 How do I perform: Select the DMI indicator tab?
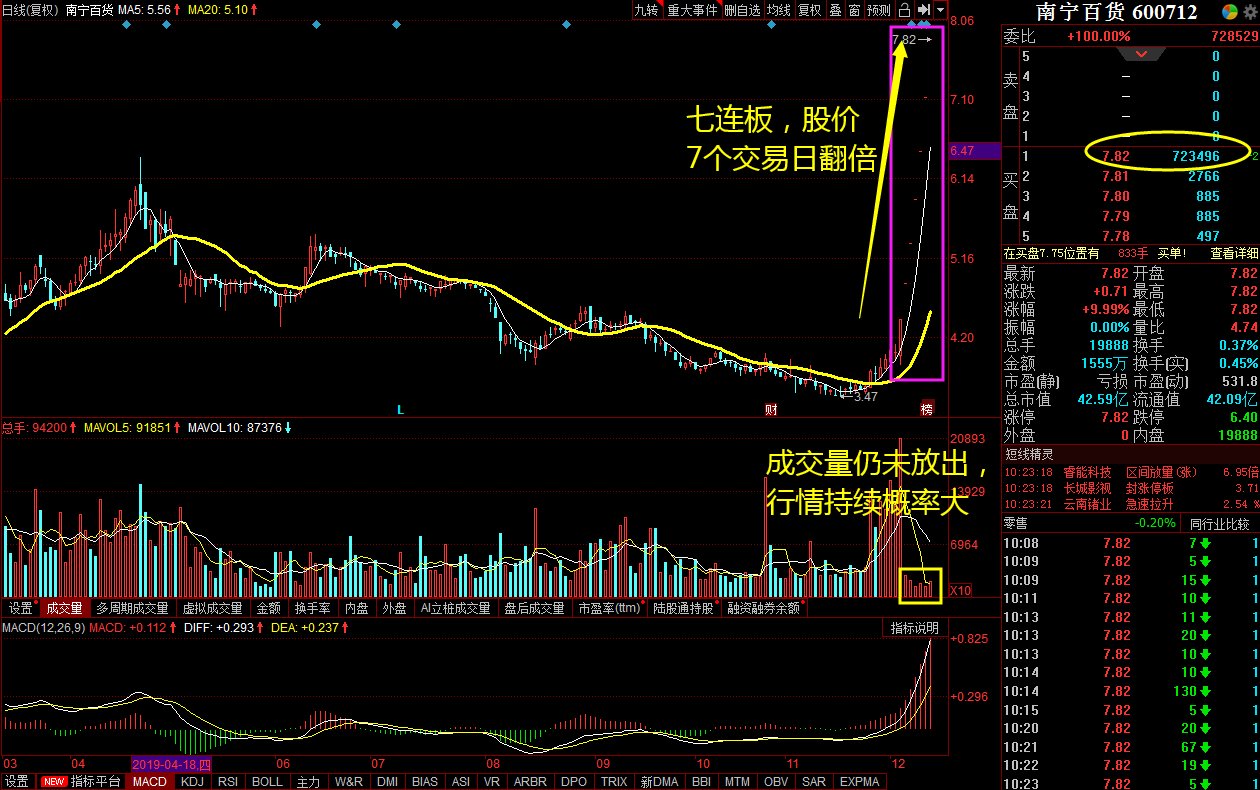(x=387, y=781)
